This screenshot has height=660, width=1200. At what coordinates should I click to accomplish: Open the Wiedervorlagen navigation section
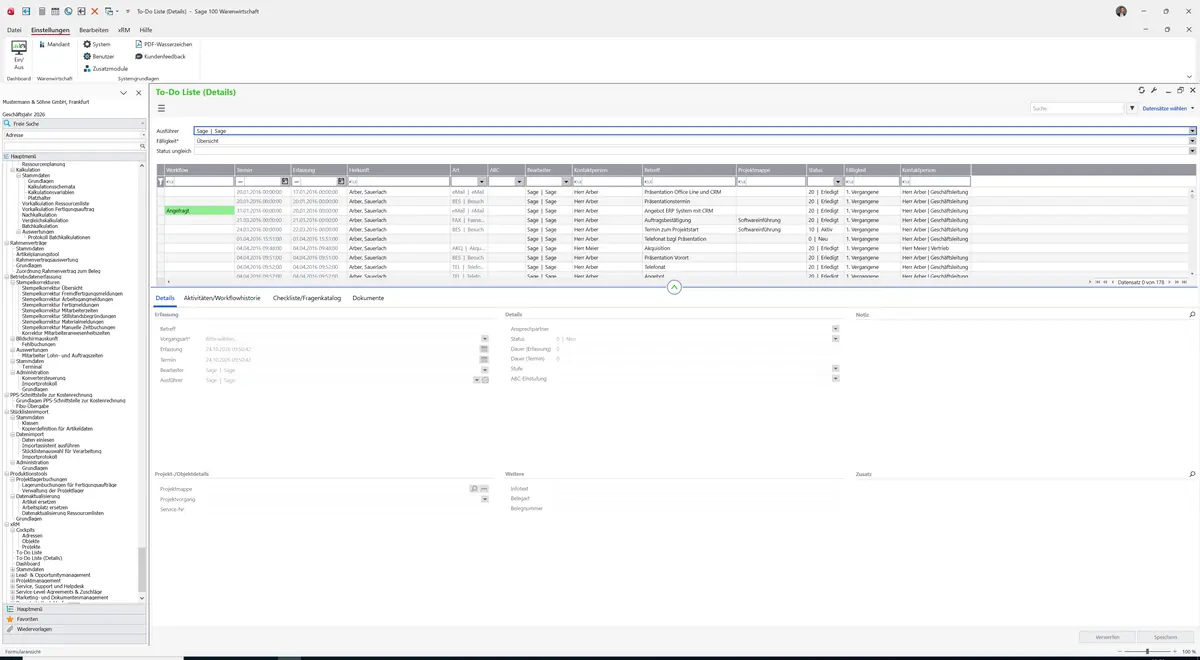73,629
